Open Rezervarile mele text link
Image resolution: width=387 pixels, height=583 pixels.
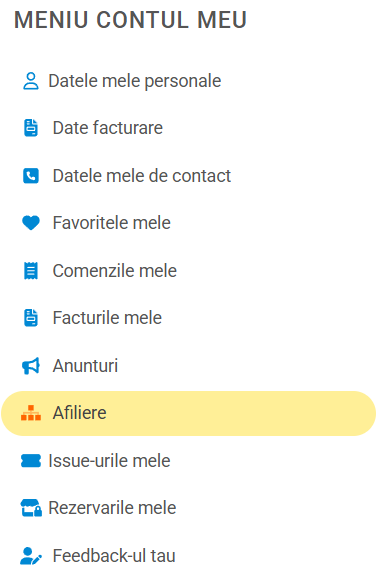(x=112, y=508)
